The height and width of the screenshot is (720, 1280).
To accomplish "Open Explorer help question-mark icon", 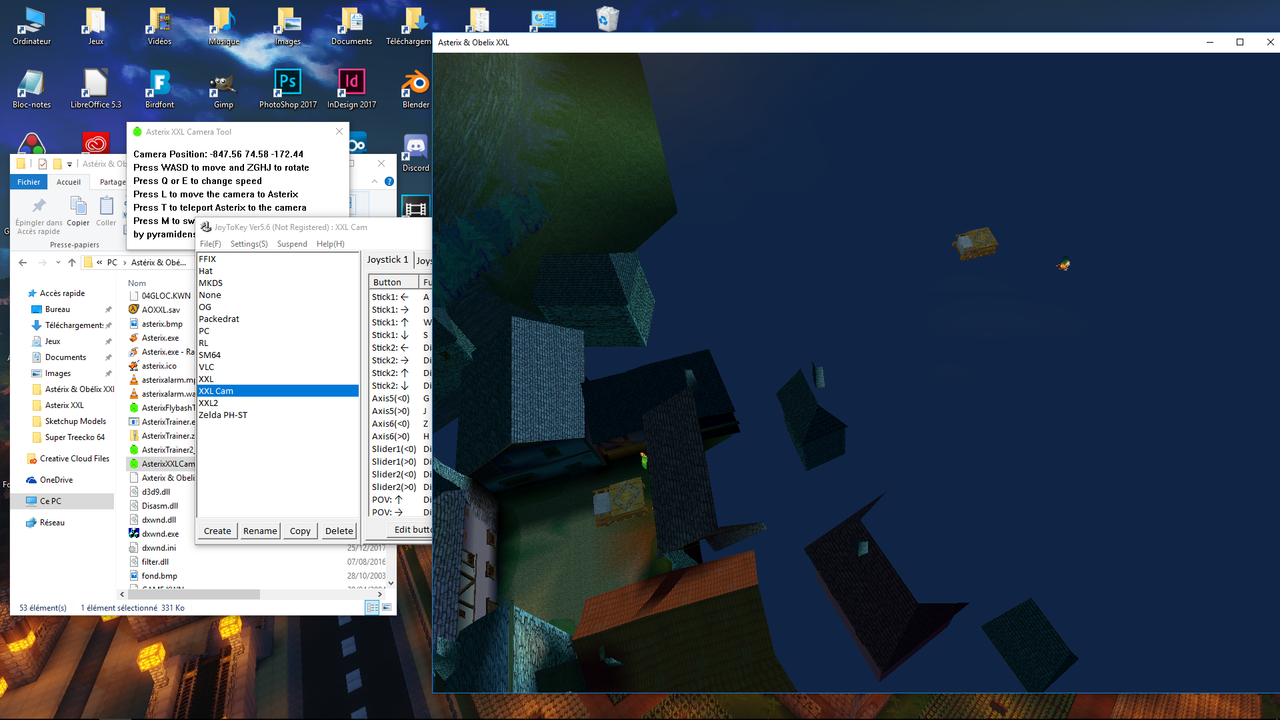I will pyautogui.click(x=389, y=182).
